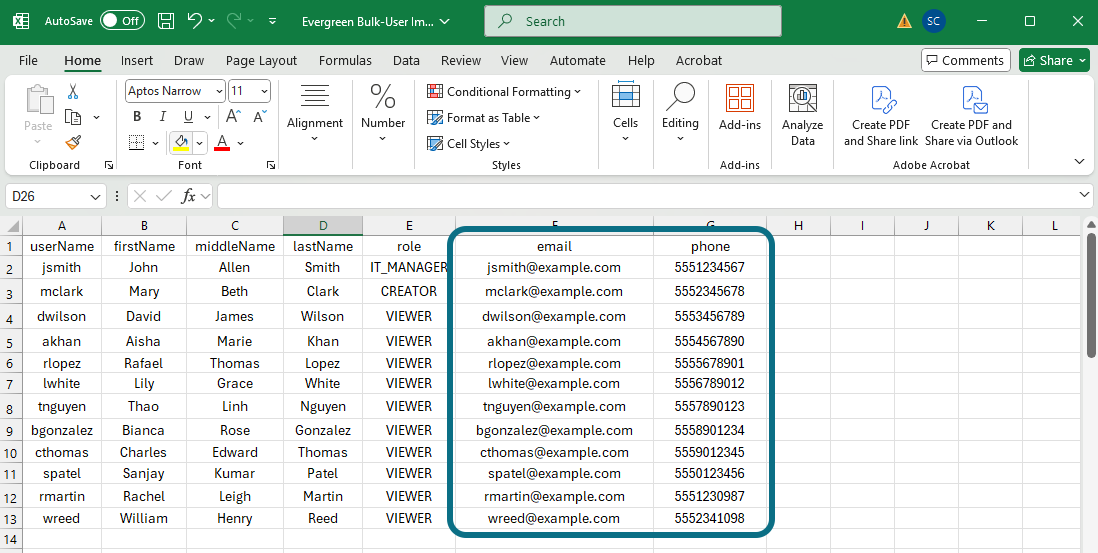Switch to the Review tab

[461, 60]
